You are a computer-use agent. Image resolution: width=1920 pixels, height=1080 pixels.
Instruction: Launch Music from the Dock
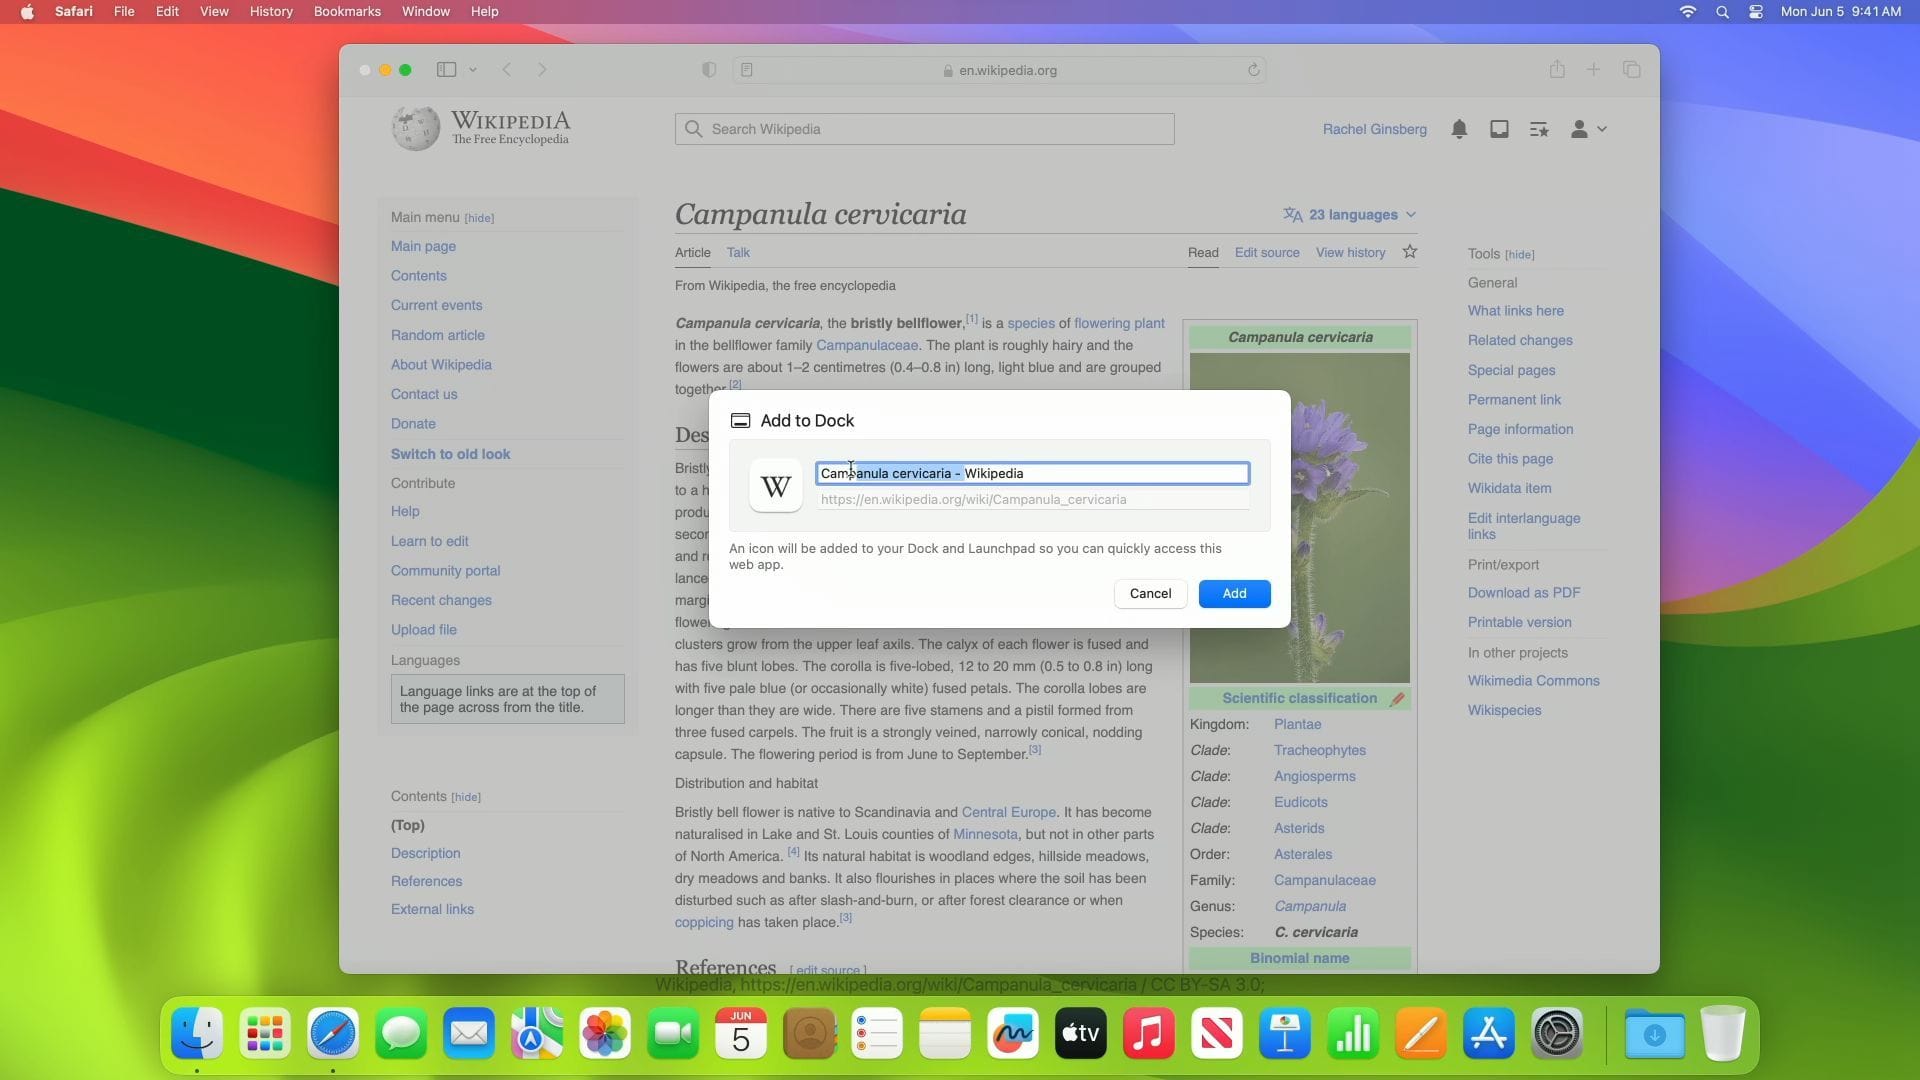point(1148,1033)
